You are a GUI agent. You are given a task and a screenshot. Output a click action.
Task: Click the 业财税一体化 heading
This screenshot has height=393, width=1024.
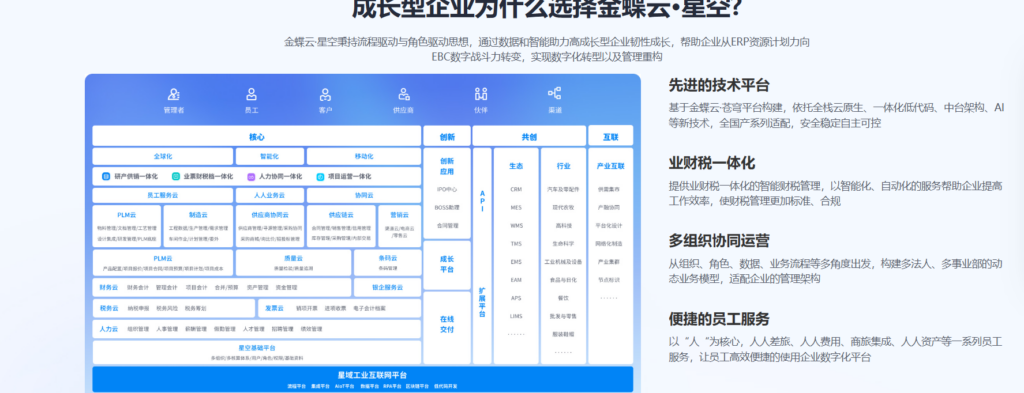(712, 163)
